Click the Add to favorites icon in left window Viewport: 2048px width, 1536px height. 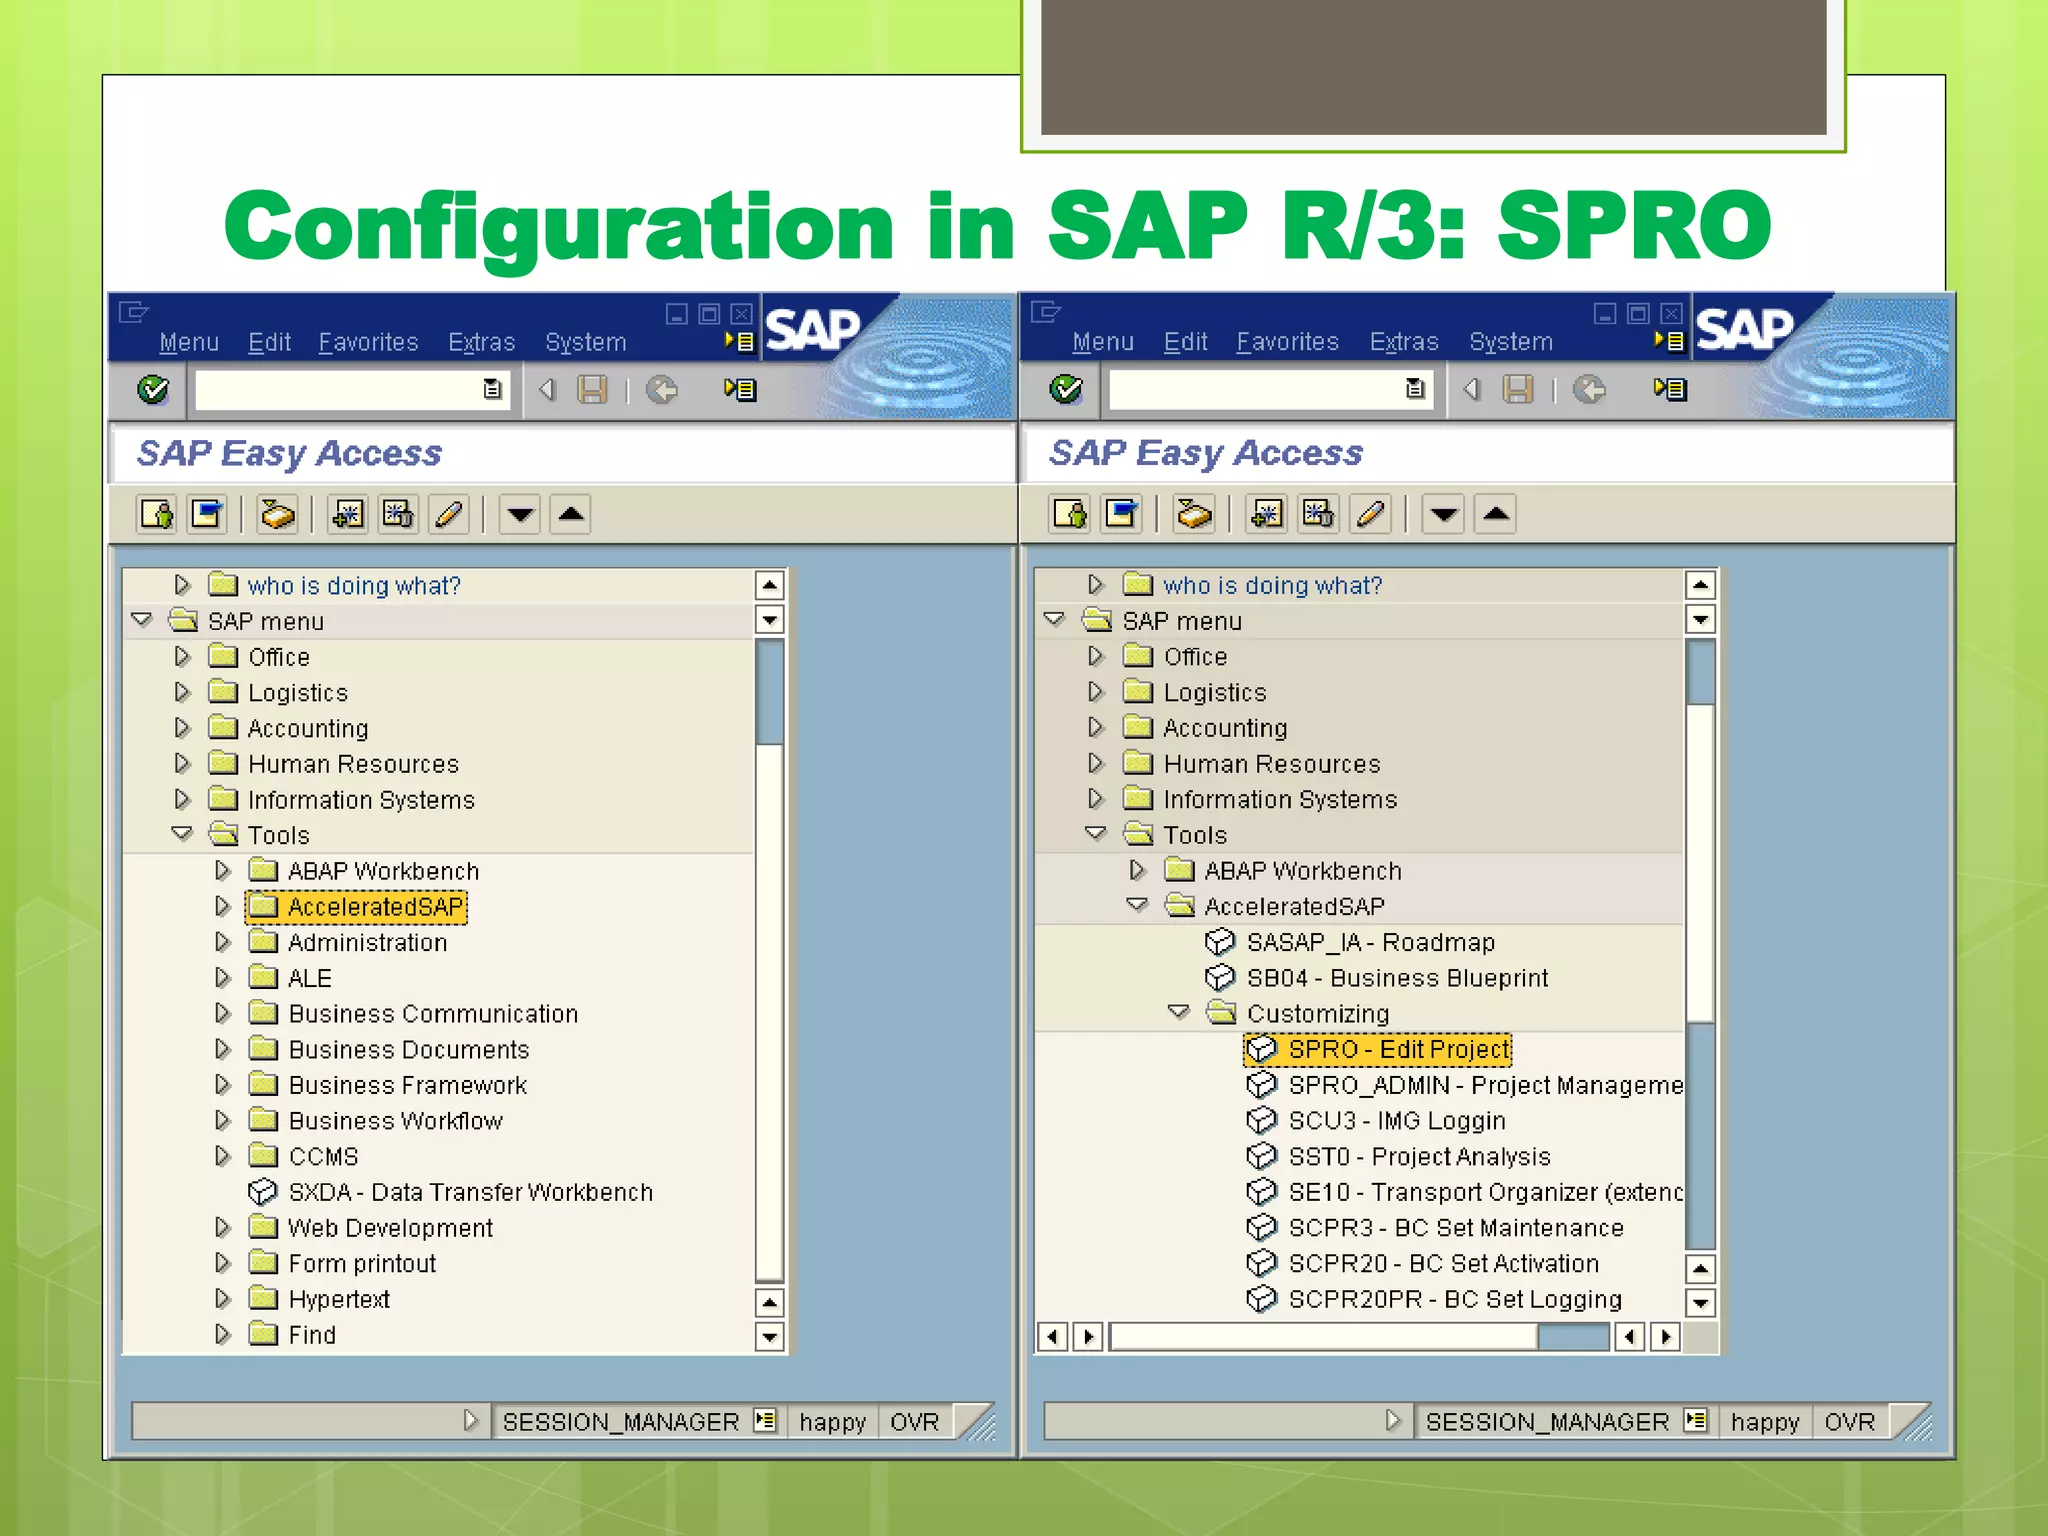[x=348, y=515]
